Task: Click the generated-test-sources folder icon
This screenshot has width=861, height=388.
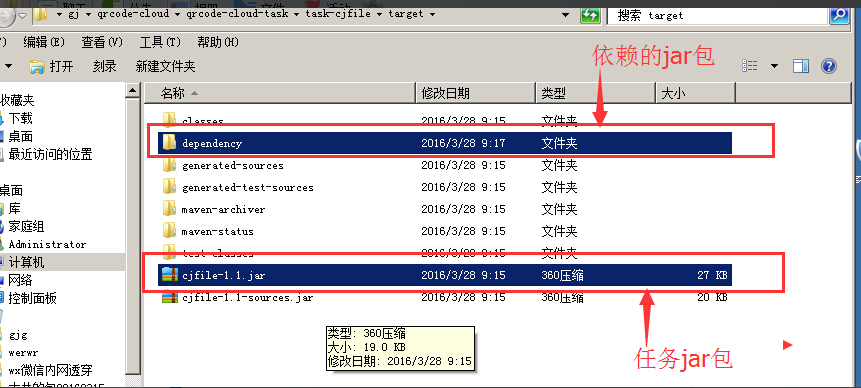Action: pos(170,187)
